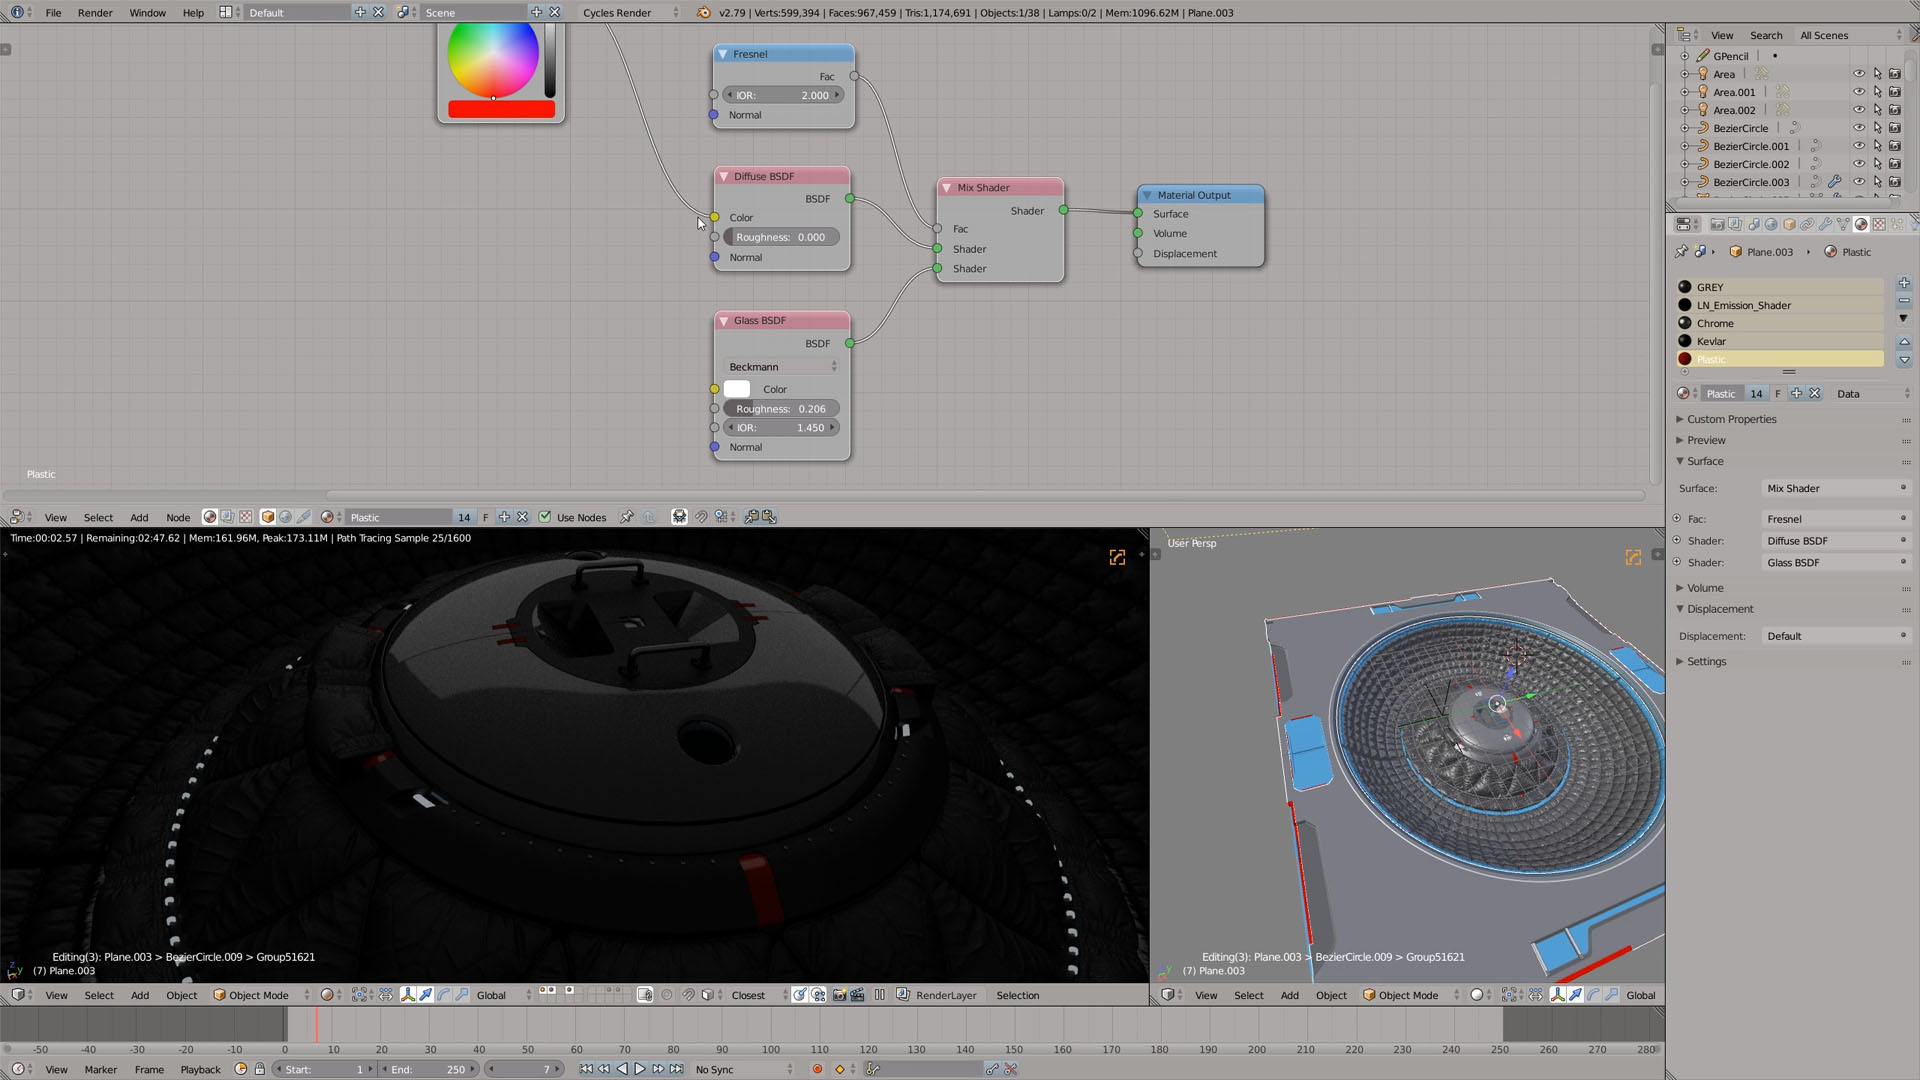Play animation in reverse in timeline
Screen dimensions: 1920x1080
click(x=622, y=1069)
